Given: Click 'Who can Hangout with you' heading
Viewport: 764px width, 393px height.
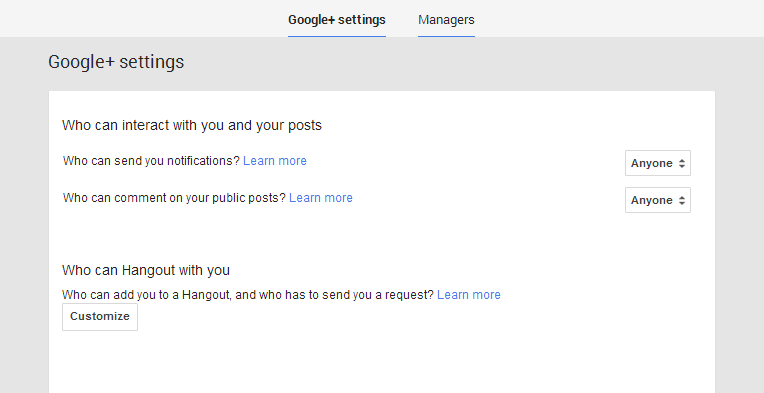Looking at the screenshot, I should click(x=146, y=270).
